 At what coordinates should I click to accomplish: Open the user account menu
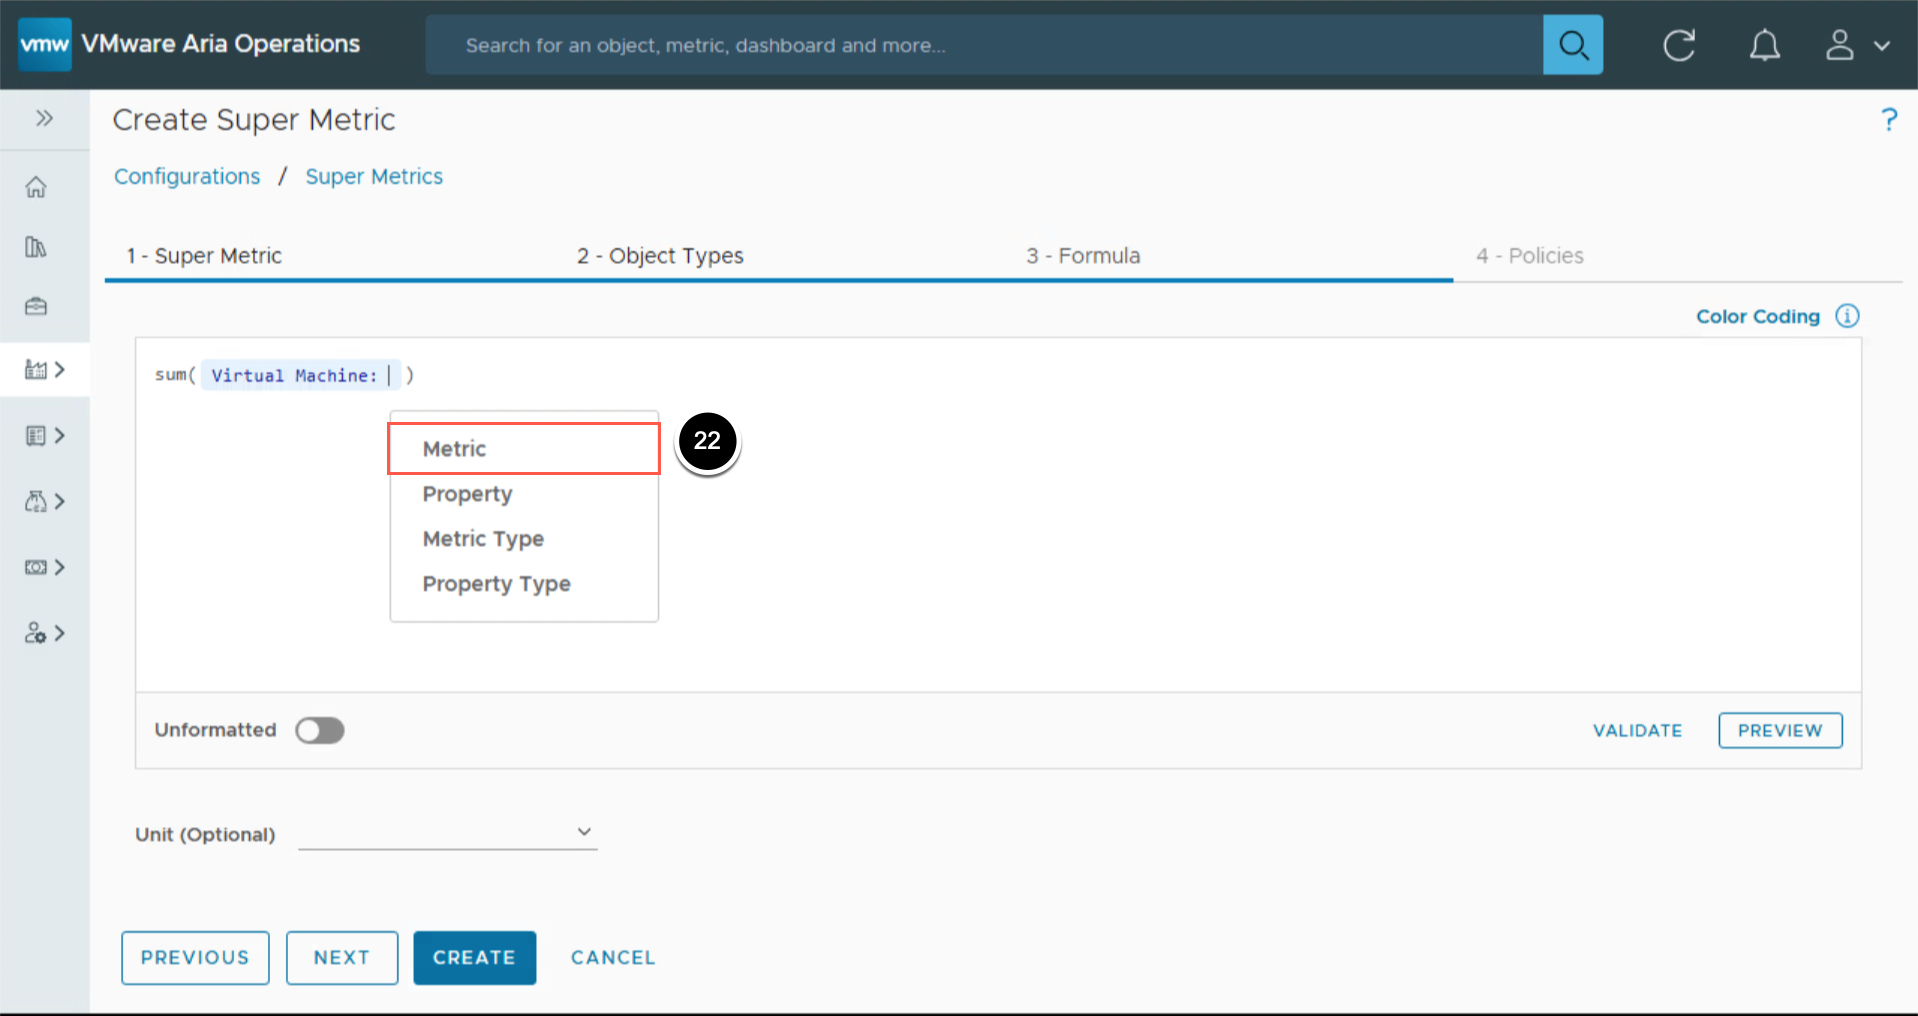pos(1857,45)
